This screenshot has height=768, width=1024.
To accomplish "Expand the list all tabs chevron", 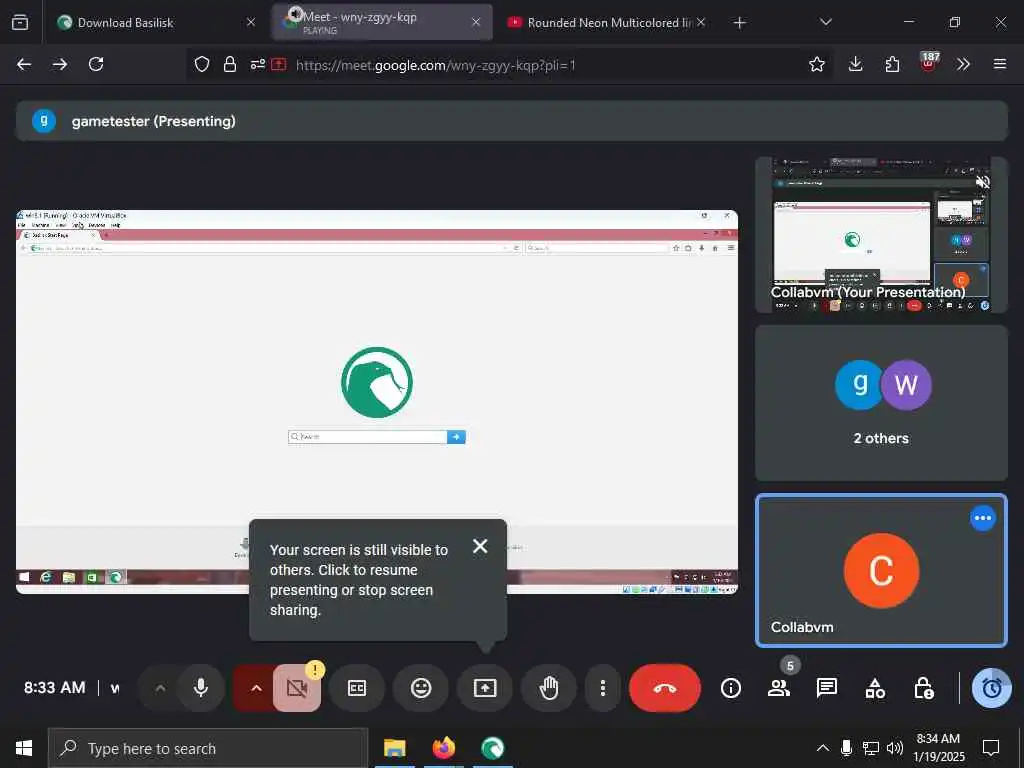I will pos(825,22).
